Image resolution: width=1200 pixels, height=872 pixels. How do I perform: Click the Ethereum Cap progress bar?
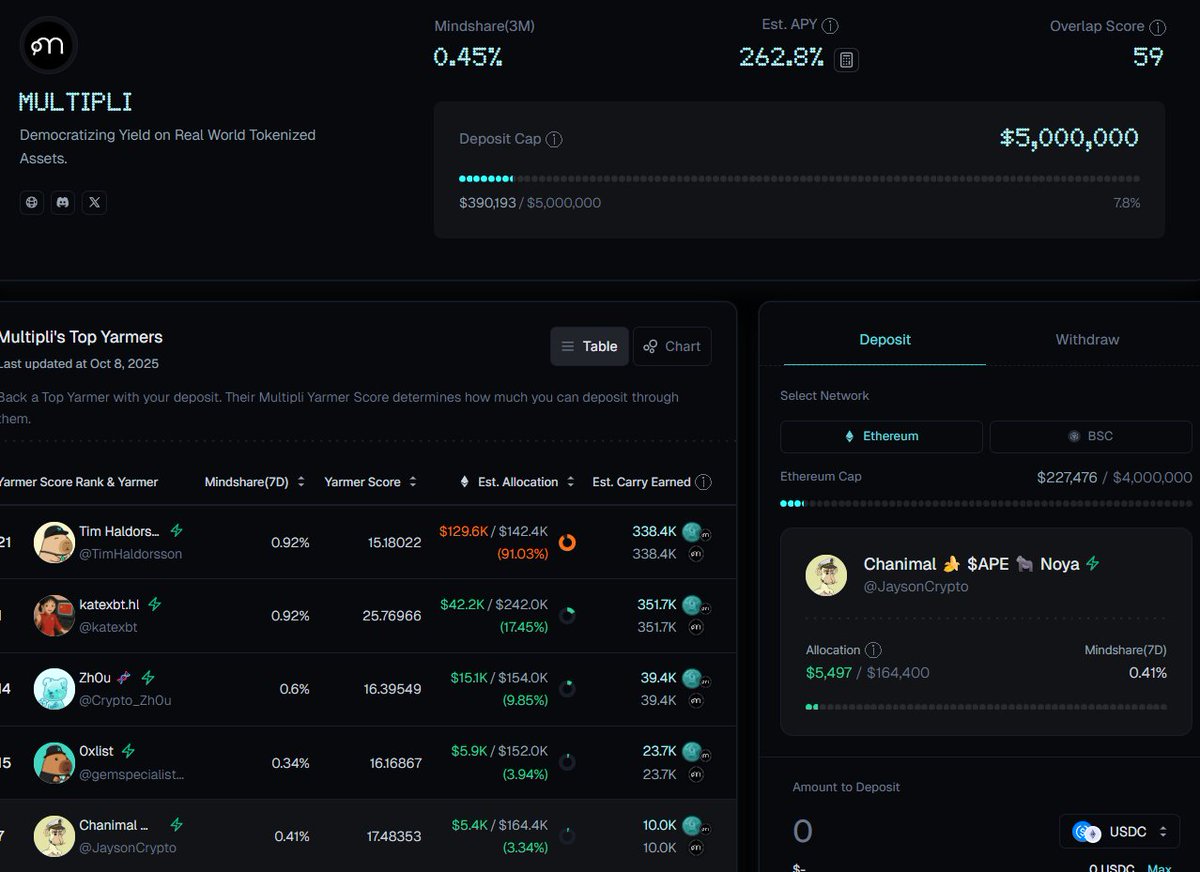pos(986,503)
